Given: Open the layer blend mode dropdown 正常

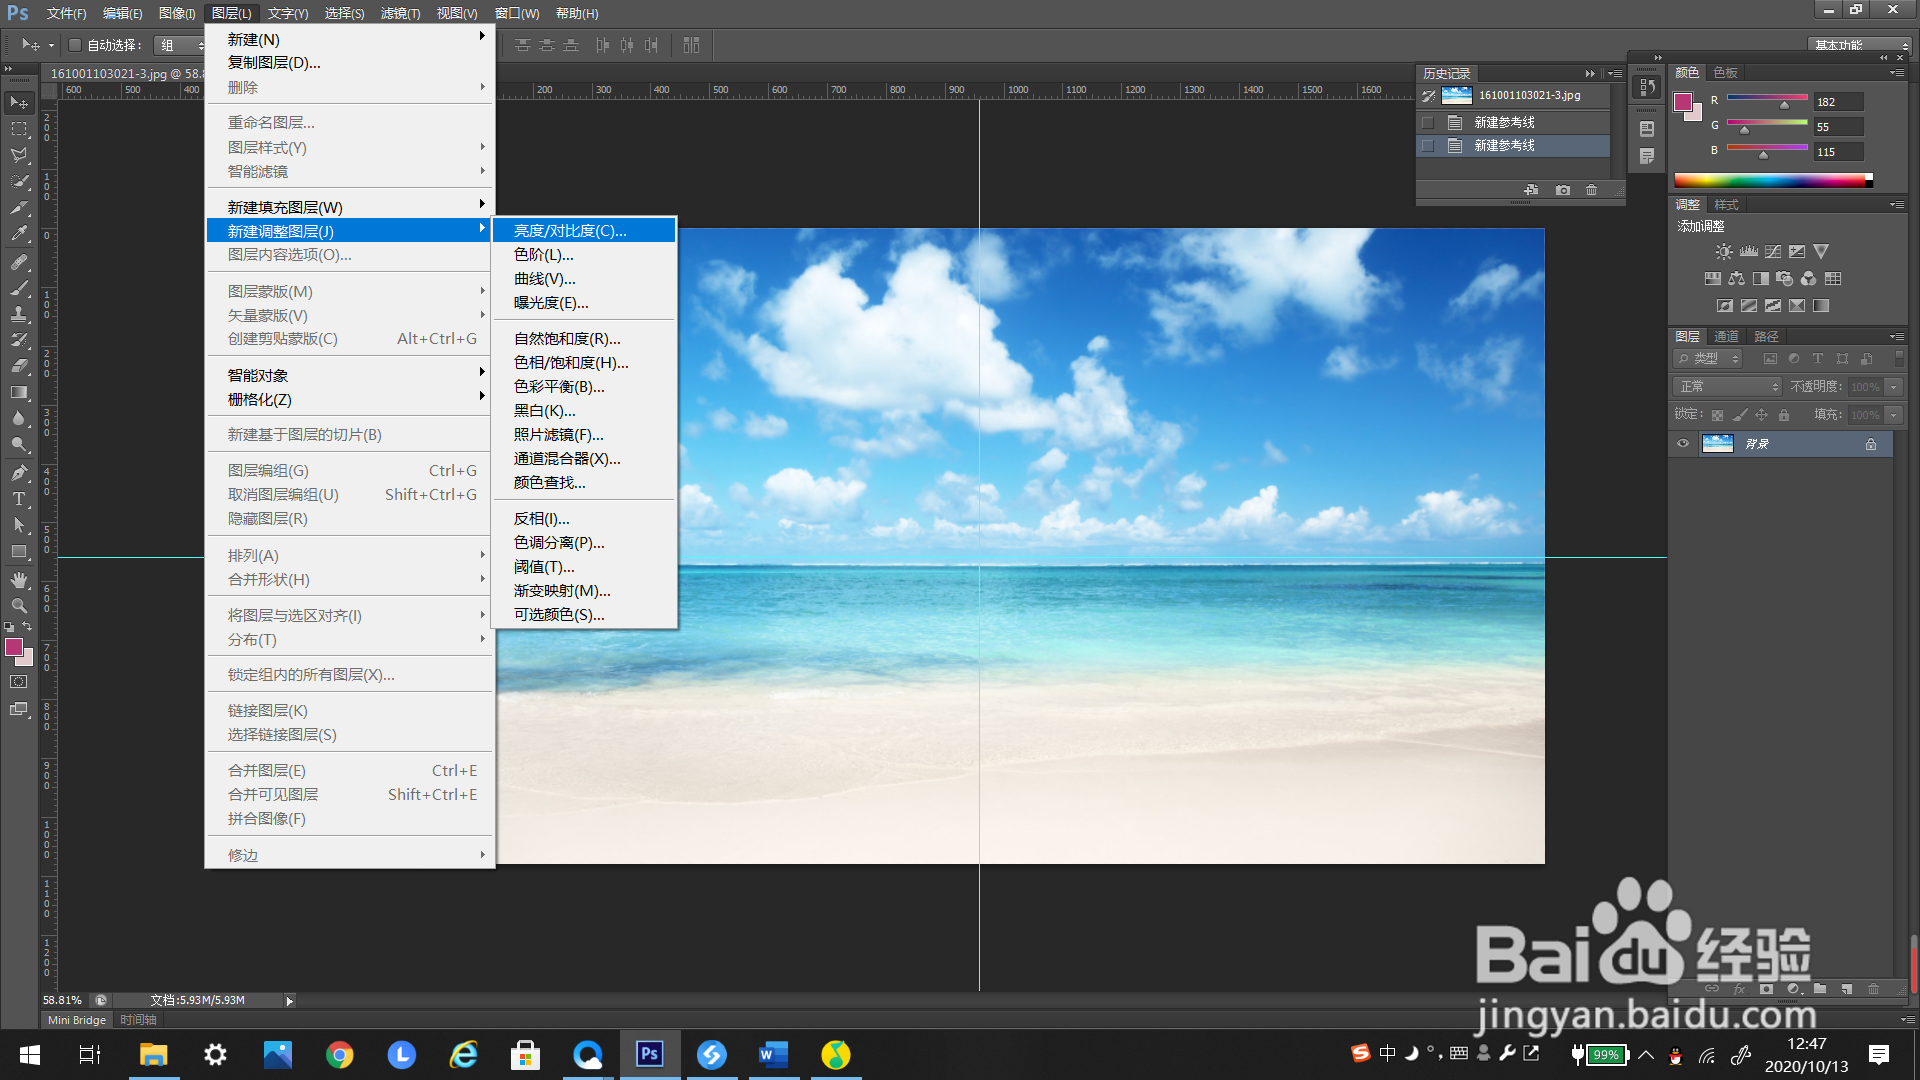Looking at the screenshot, I should [1729, 387].
